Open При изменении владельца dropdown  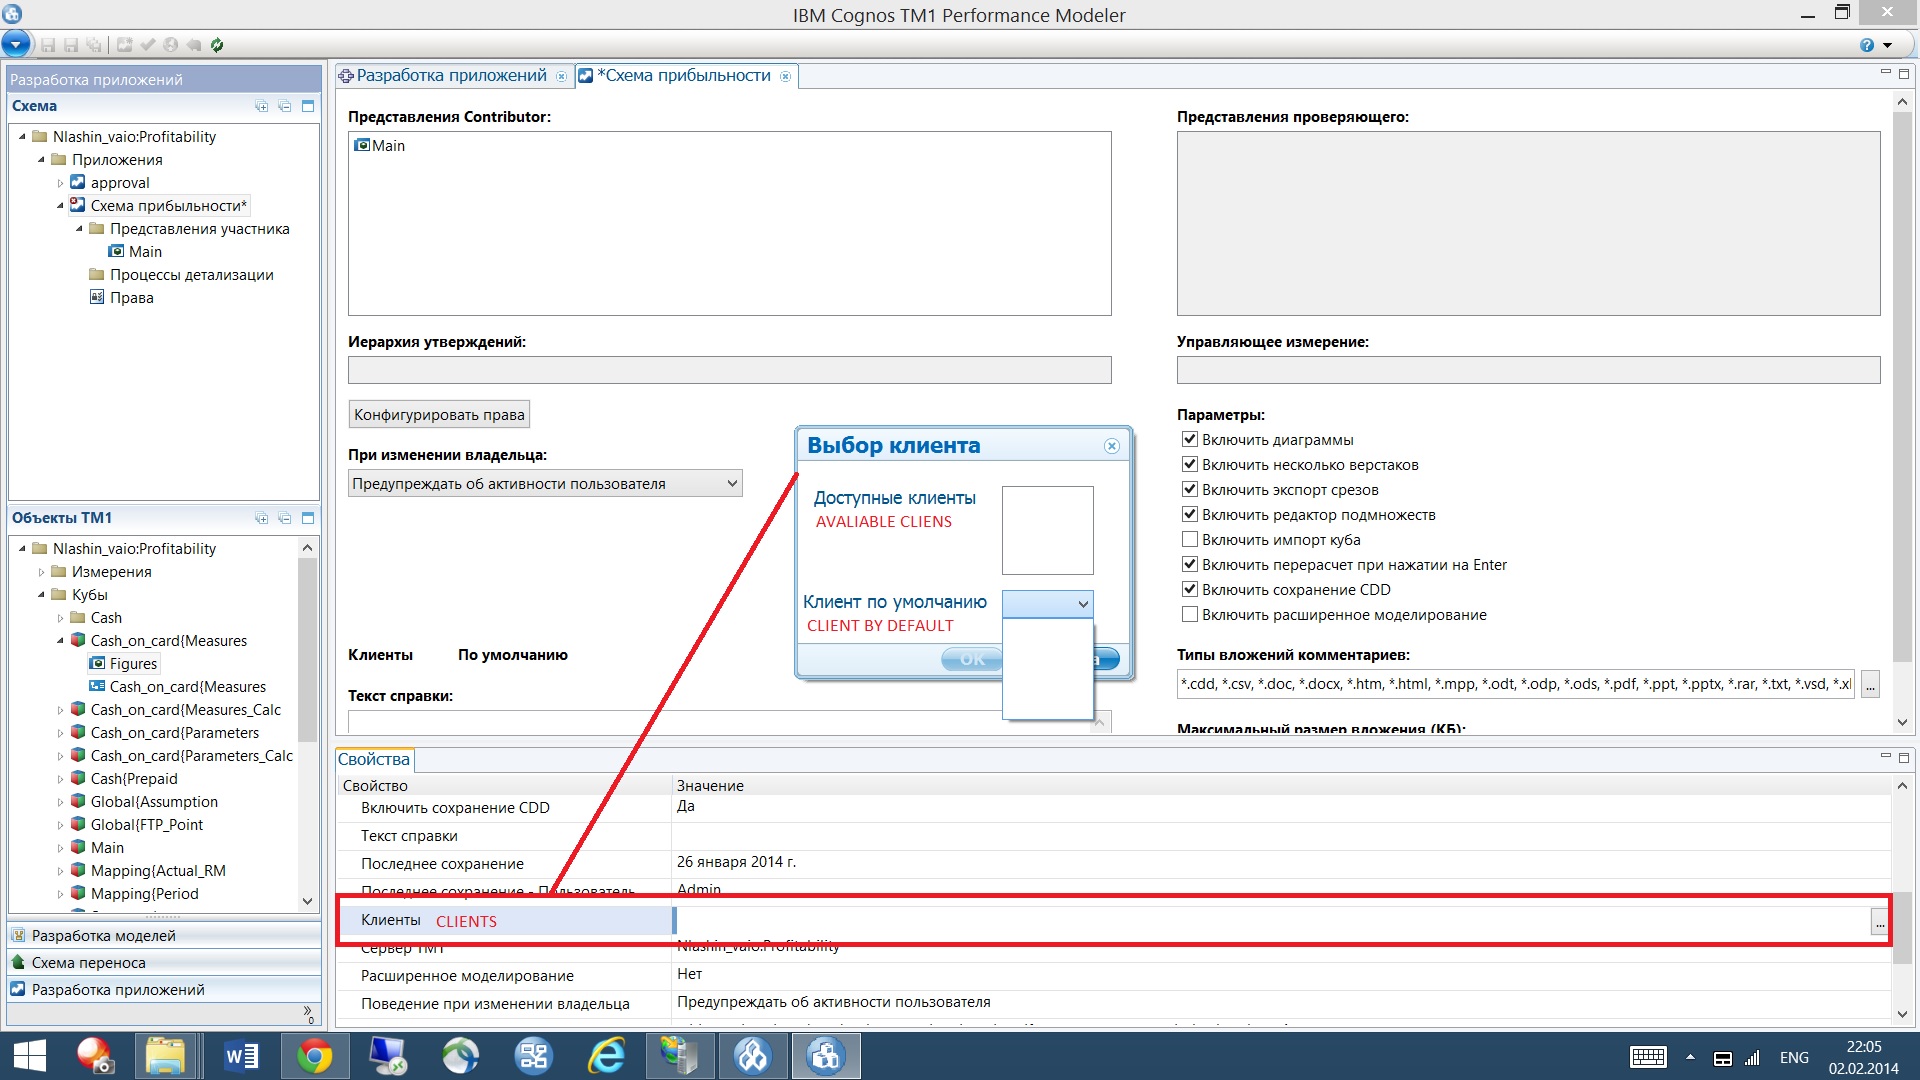pyautogui.click(x=545, y=484)
